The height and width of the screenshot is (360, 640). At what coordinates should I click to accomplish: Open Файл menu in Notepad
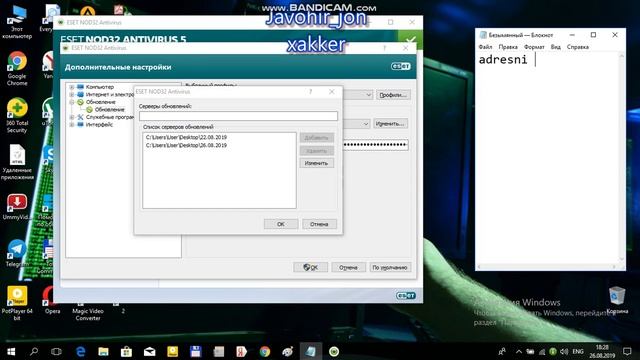[485, 47]
